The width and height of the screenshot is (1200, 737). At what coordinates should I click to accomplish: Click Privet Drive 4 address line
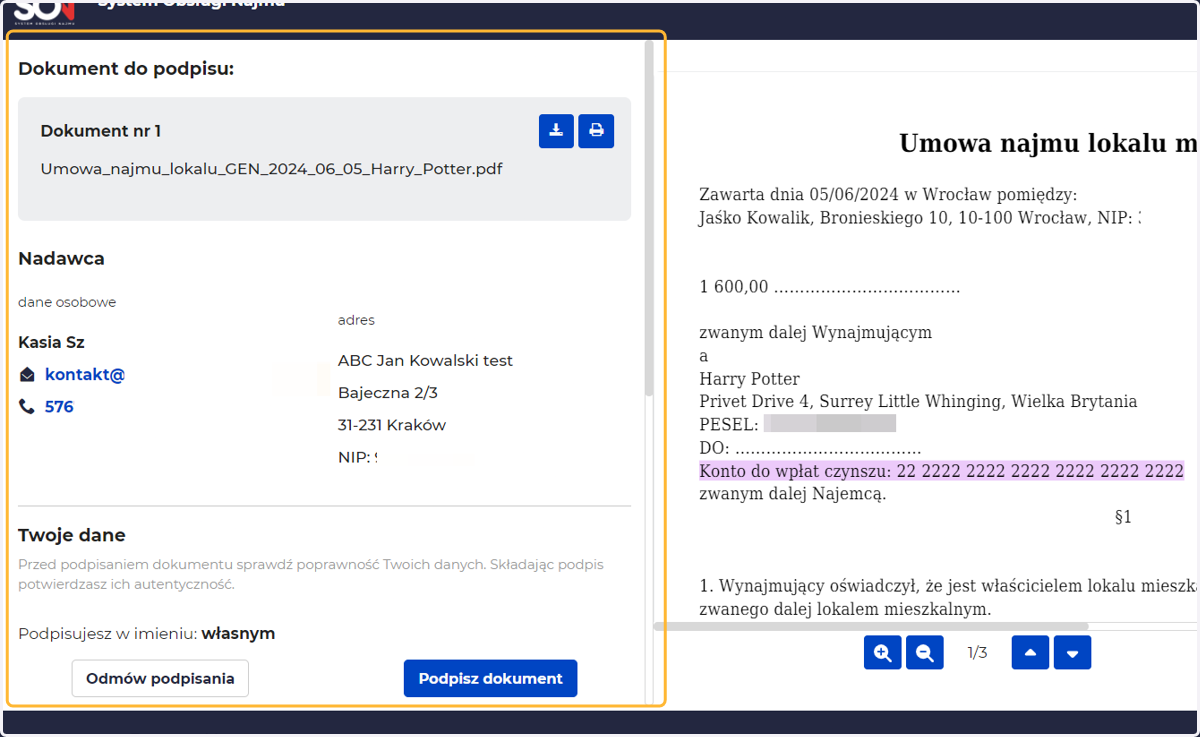[918, 401]
